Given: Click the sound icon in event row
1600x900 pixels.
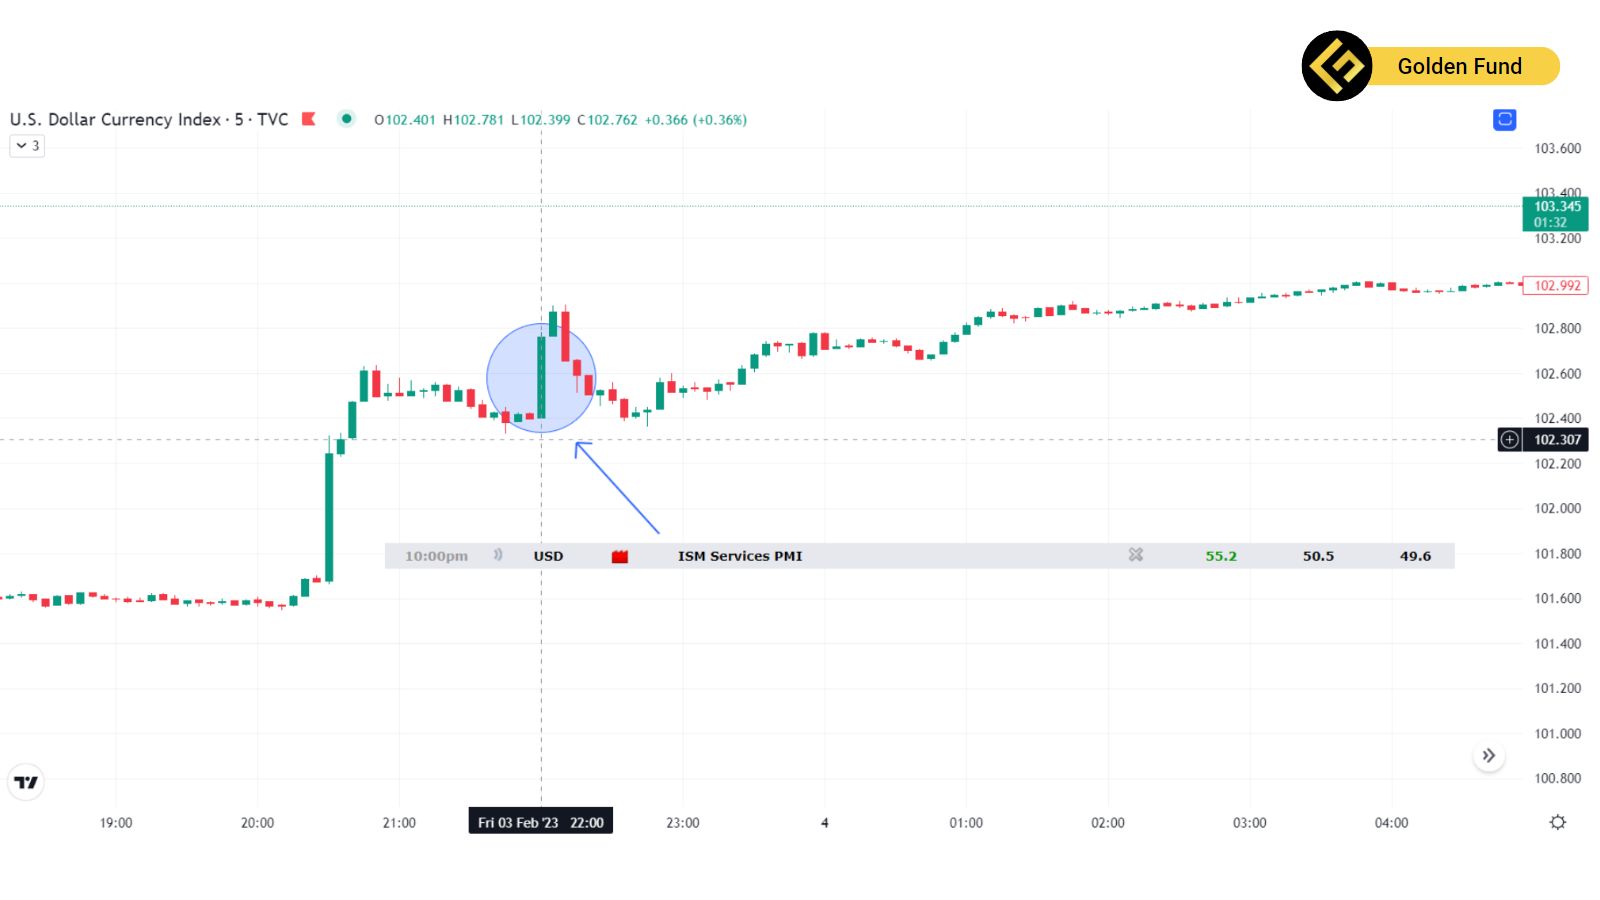Looking at the screenshot, I should click(498, 555).
